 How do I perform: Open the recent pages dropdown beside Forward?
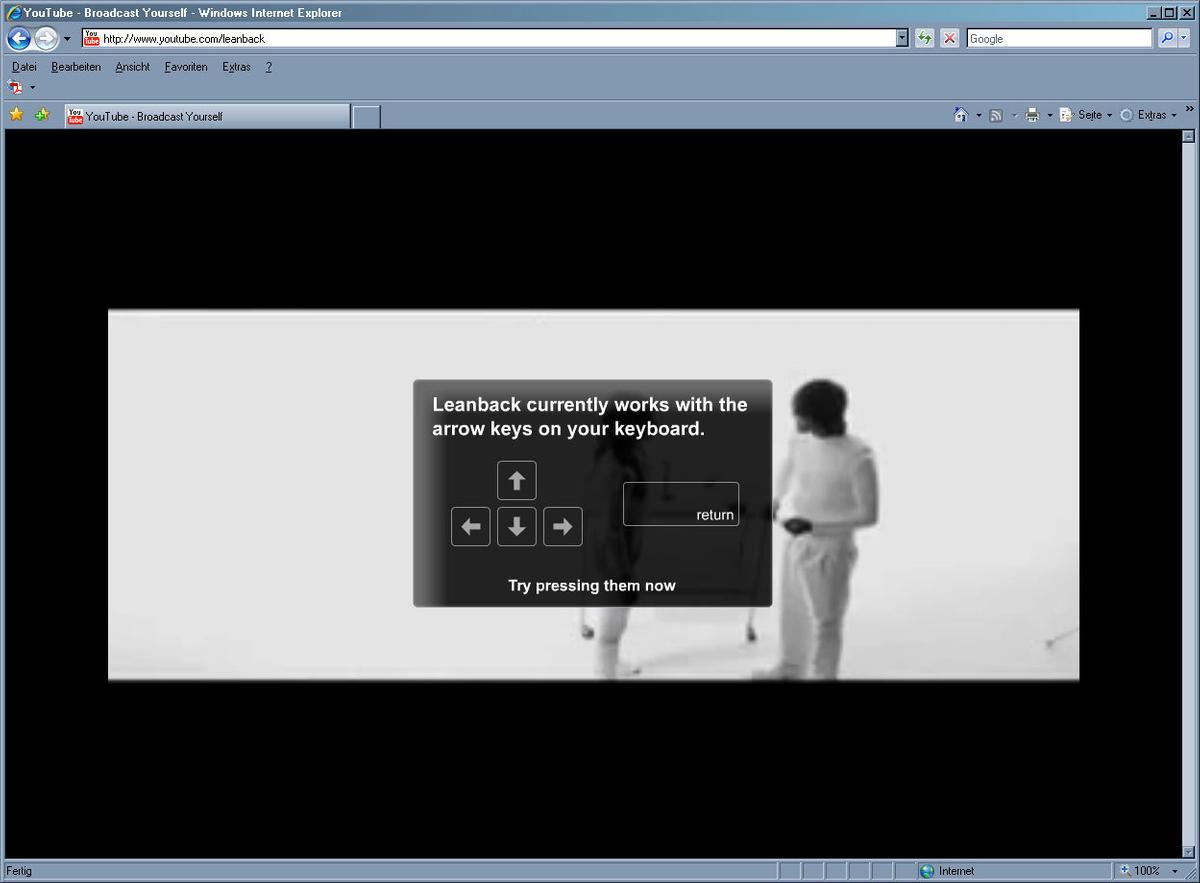67,39
